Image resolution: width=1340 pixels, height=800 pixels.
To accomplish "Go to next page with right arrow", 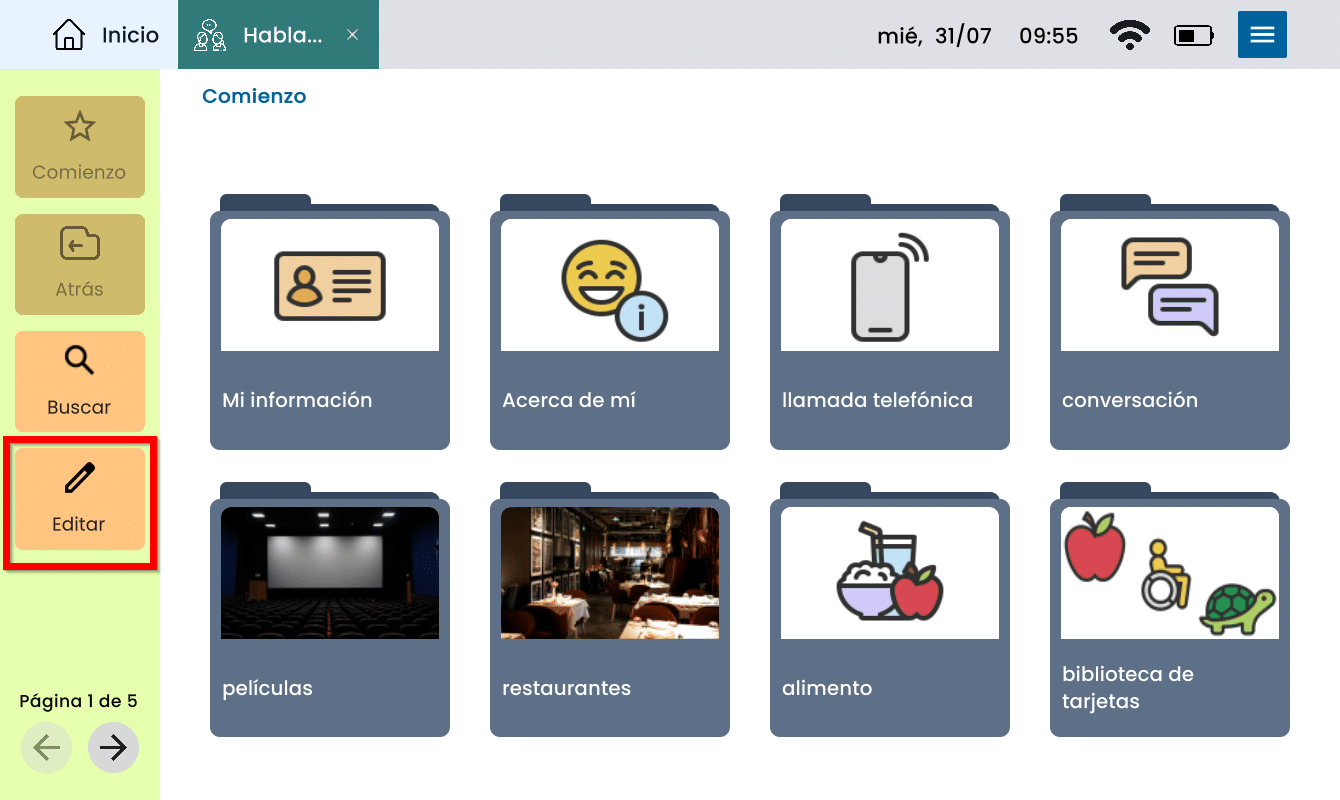I will click(113, 747).
